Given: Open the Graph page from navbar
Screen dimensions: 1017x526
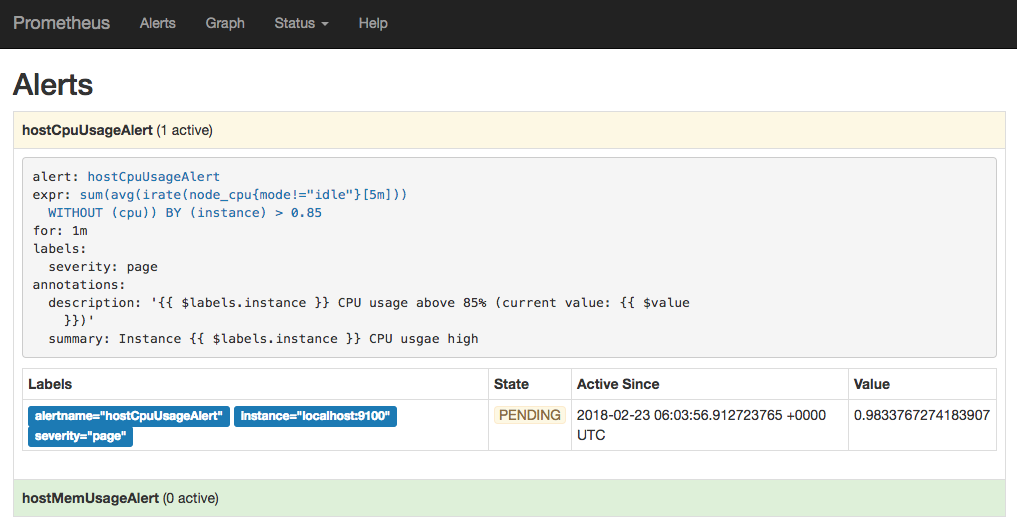Looking at the screenshot, I should tap(224, 23).
